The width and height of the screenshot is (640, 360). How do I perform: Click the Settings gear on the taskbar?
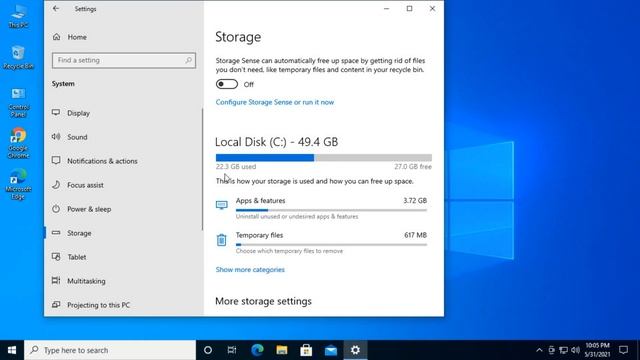pyautogui.click(x=355, y=350)
